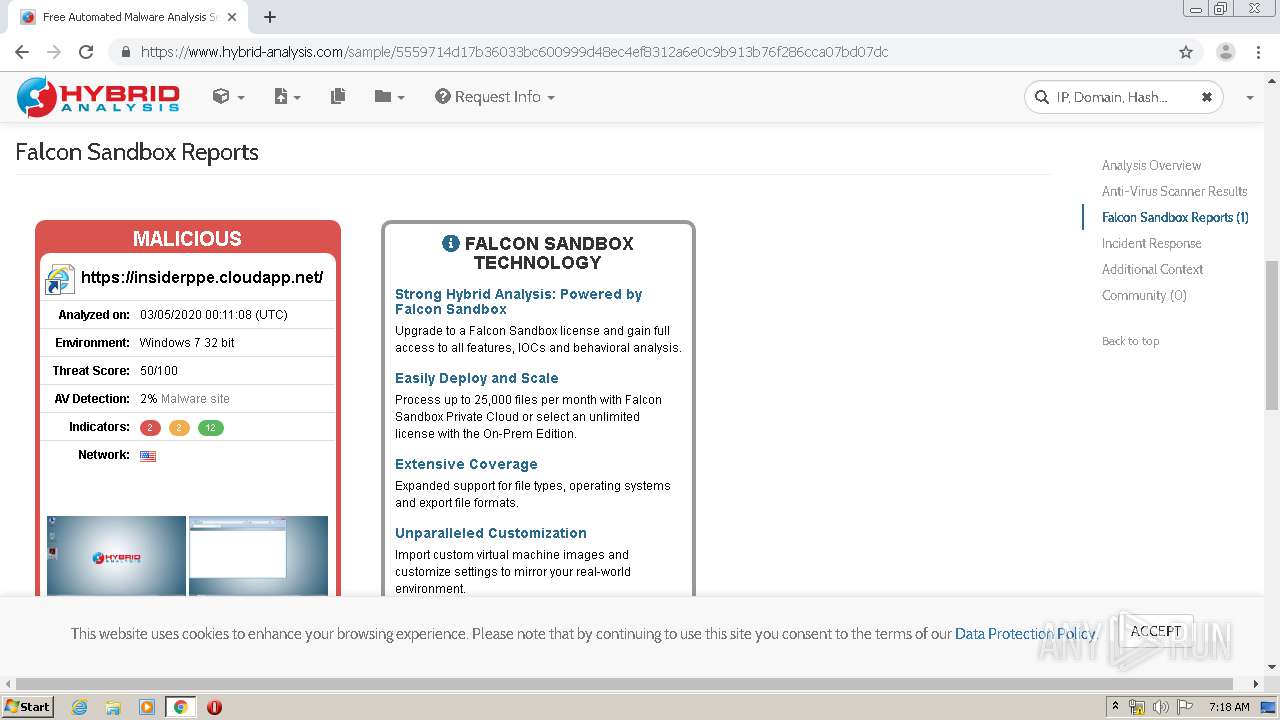Open the Request Info menu
The width and height of the screenshot is (1280, 720).
[494, 97]
